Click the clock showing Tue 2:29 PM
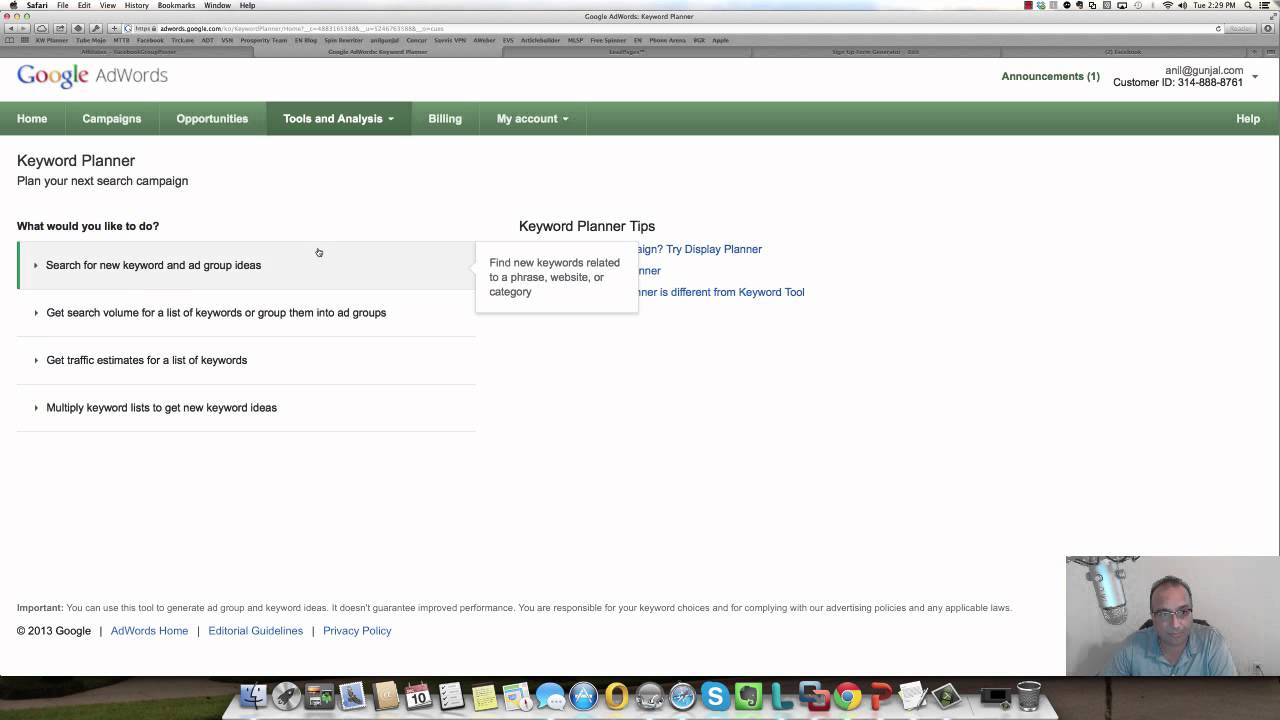This screenshot has height=720, width=1280. click(1215, 5)
